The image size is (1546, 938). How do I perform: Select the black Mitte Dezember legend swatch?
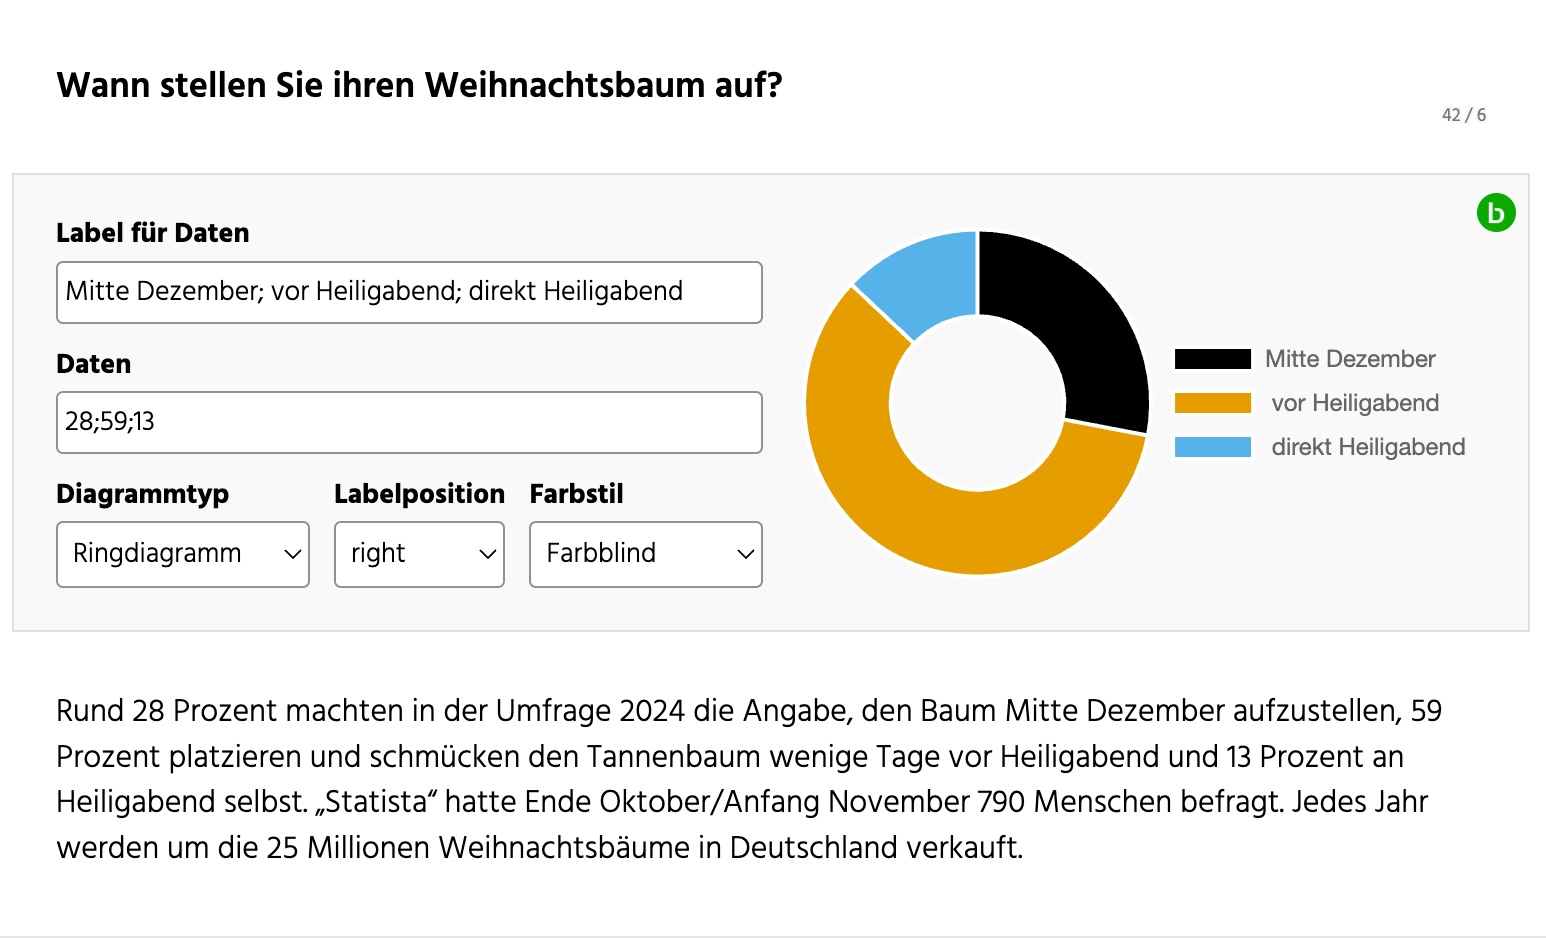[x=1212, y=358]
